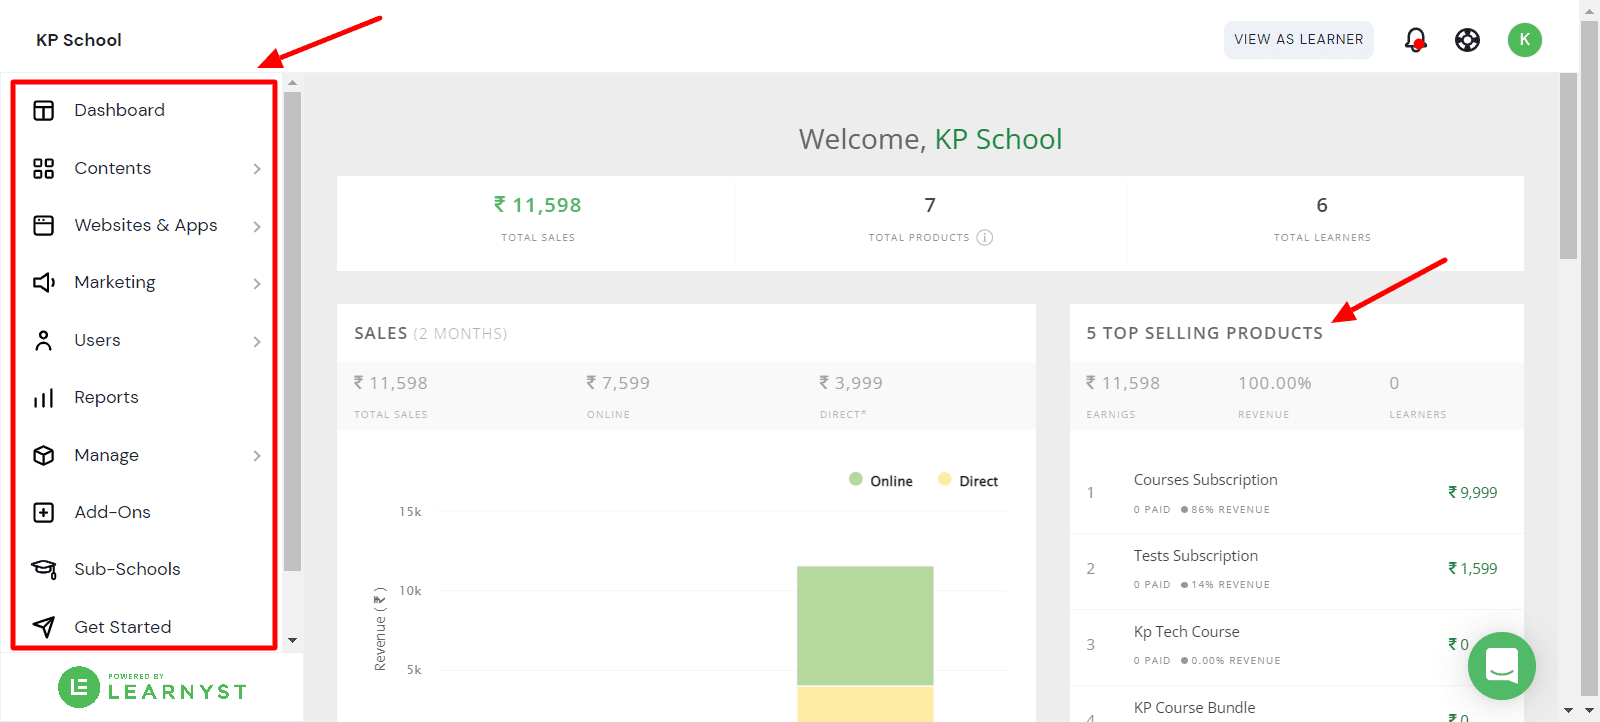Expand the Websites & Apps chevron
The image size is (1600, 722).
257,227
